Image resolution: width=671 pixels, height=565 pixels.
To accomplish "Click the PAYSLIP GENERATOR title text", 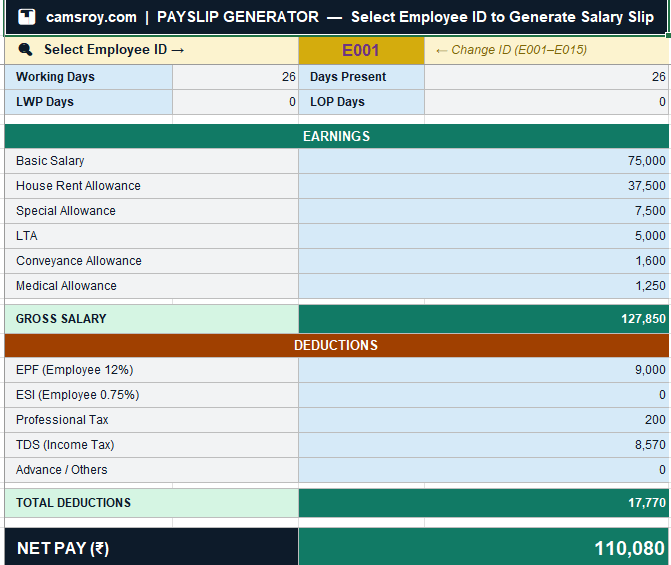I will point(238,17).
